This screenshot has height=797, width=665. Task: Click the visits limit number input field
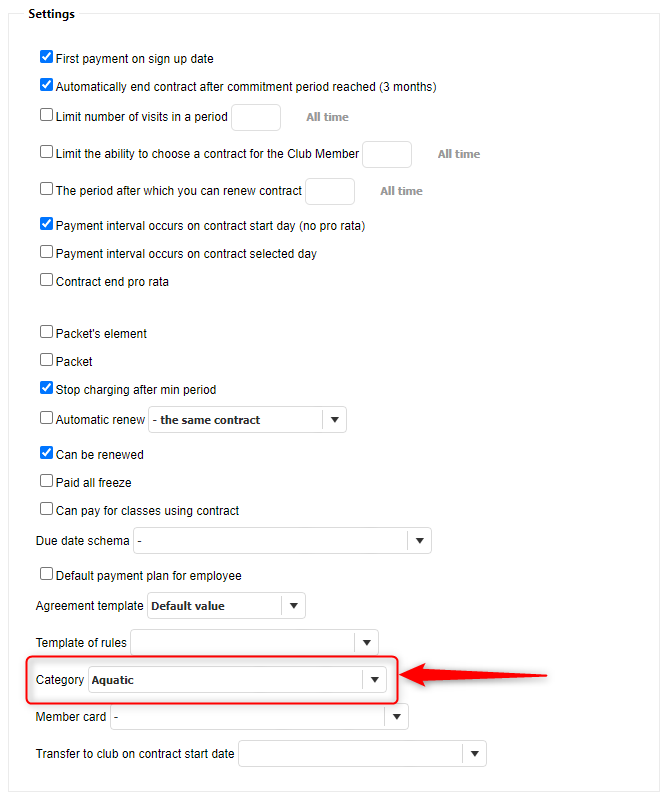(x=256, y=117)
